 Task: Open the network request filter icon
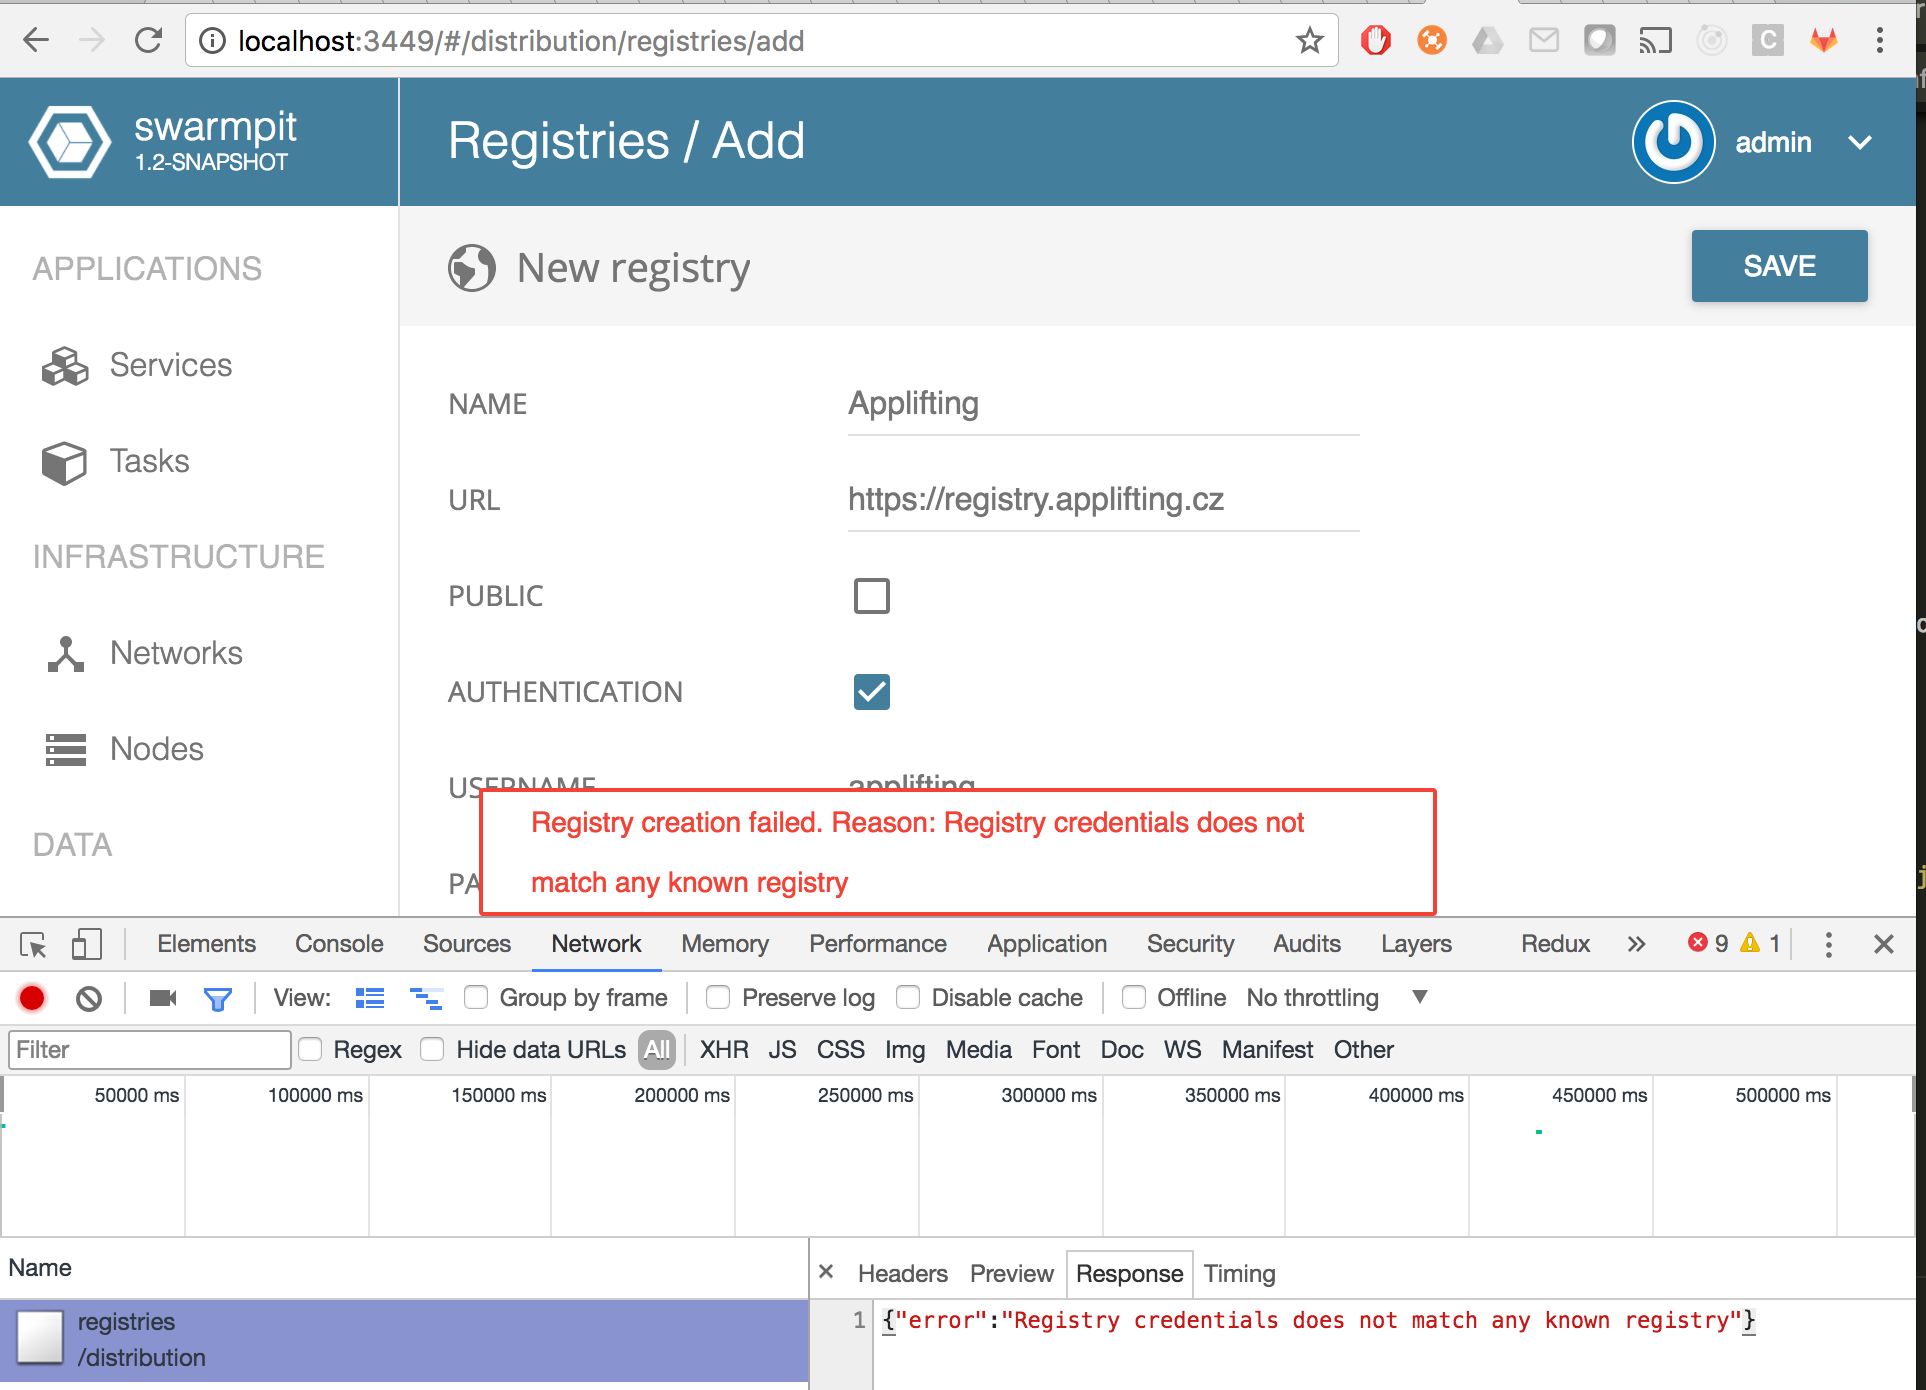[218, 997]
